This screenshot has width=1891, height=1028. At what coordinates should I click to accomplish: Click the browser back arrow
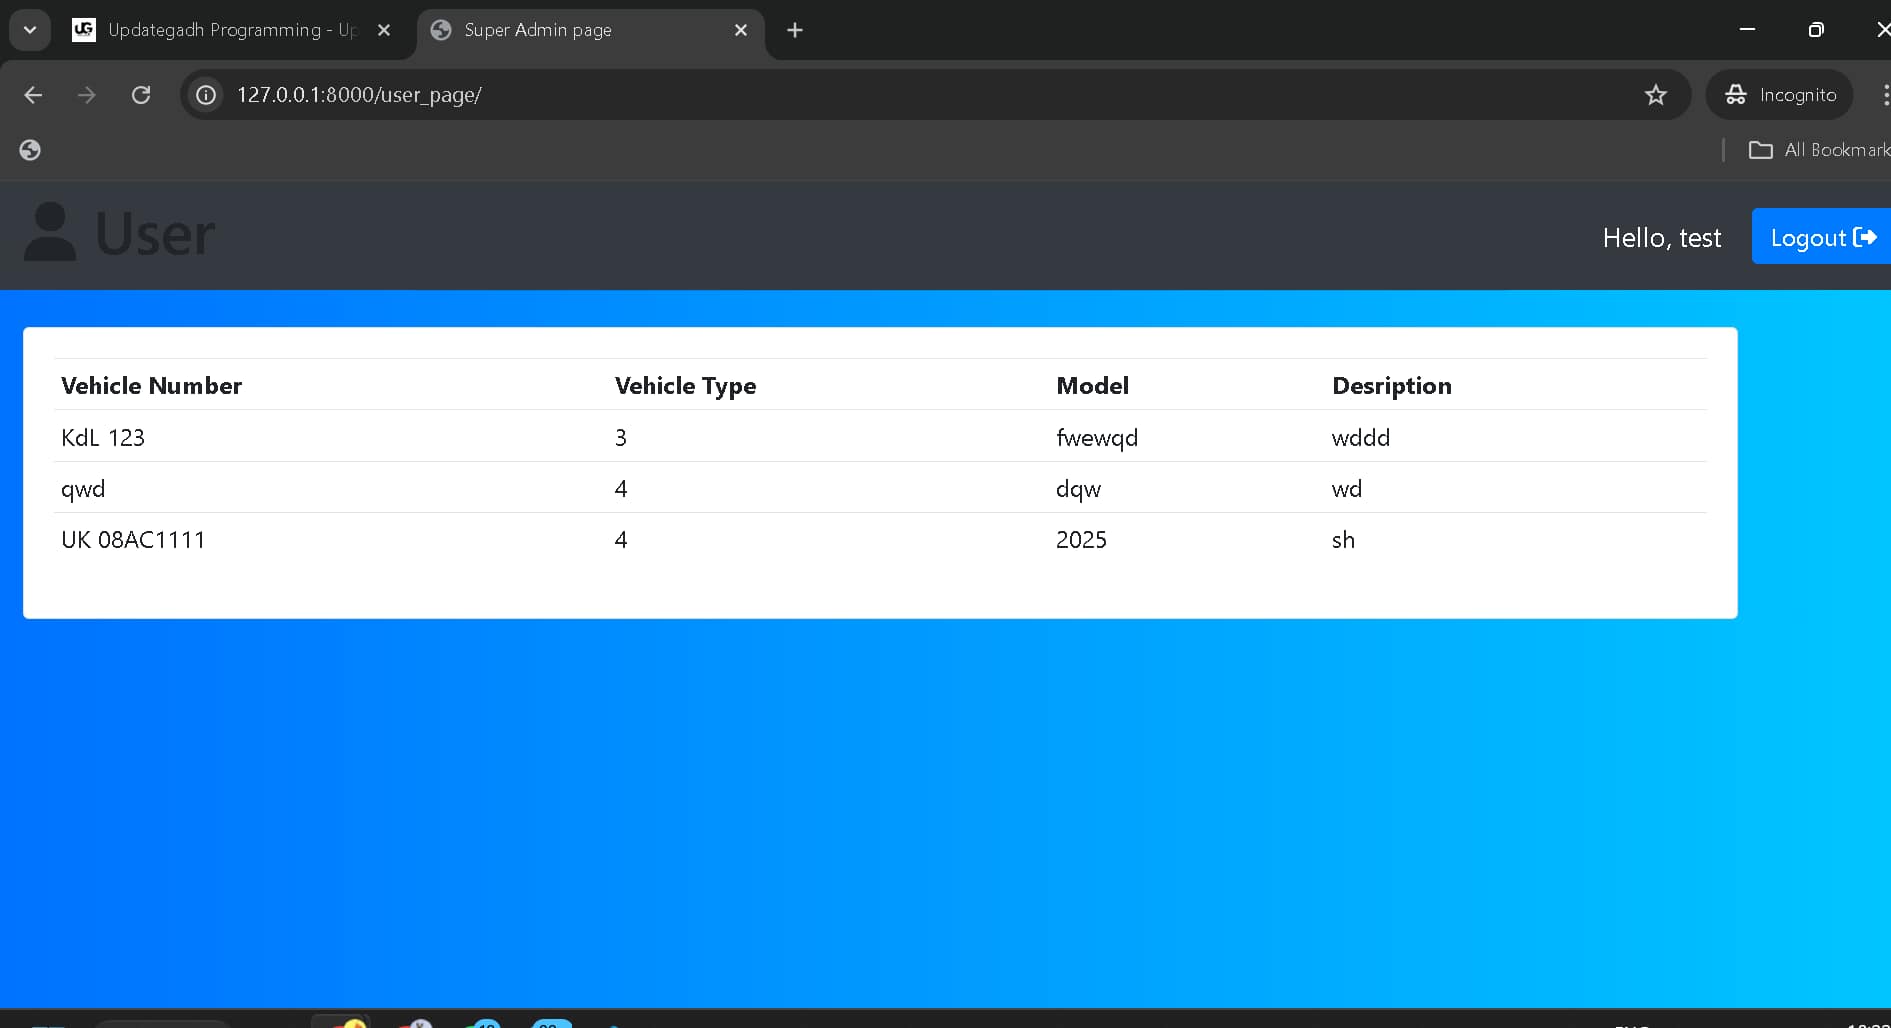33,95
